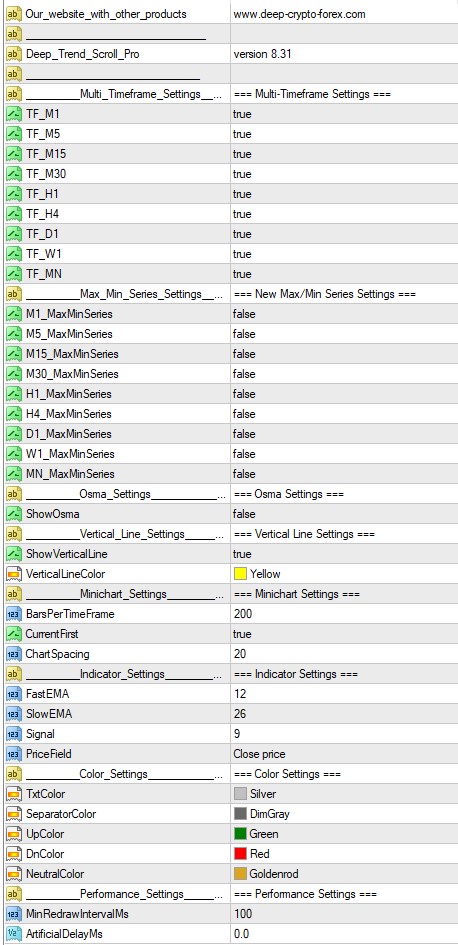
Task: Open the CurrentFirst true value dropdown
Action: 344,634
